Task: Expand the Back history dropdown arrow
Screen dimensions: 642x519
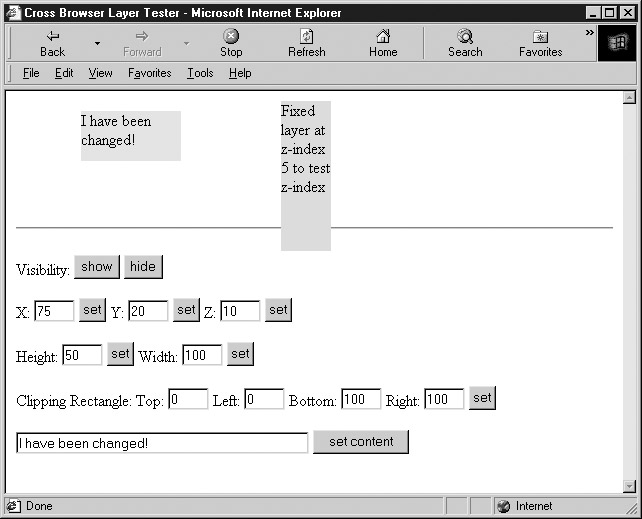Action: click(x=97, y=43)
